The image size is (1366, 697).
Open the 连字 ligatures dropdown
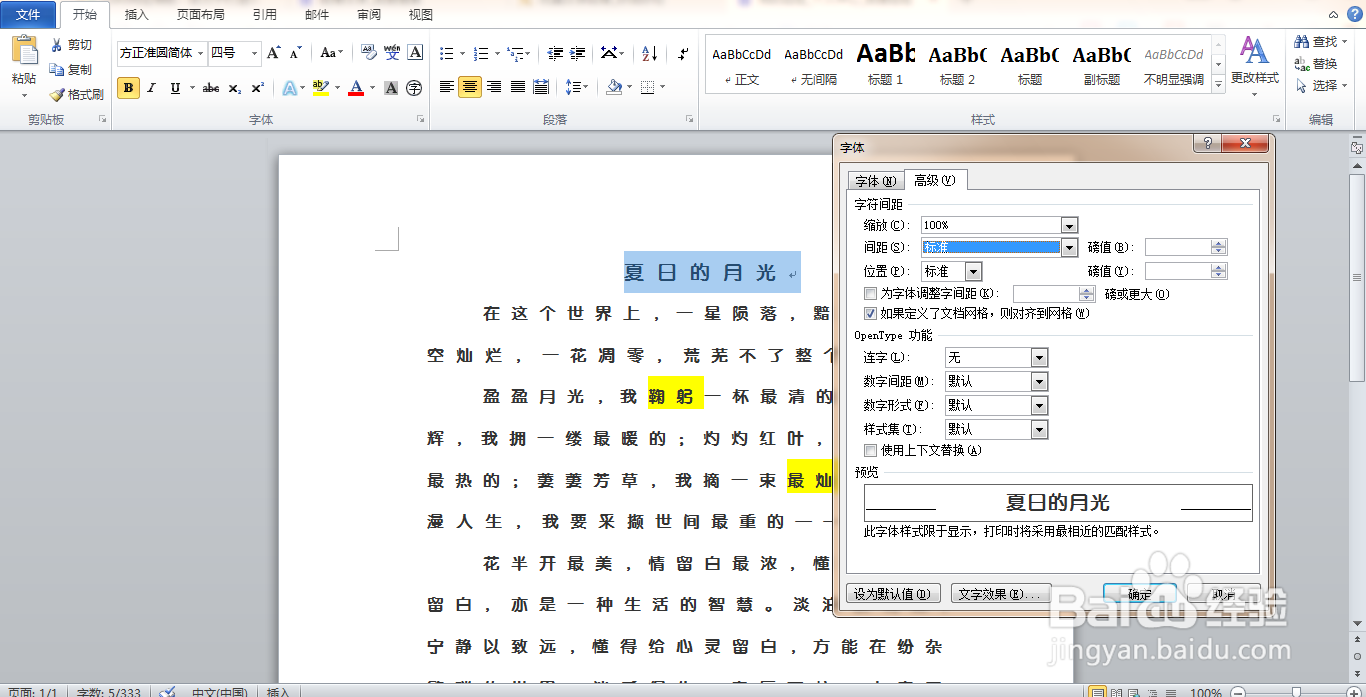point(1038,357)
